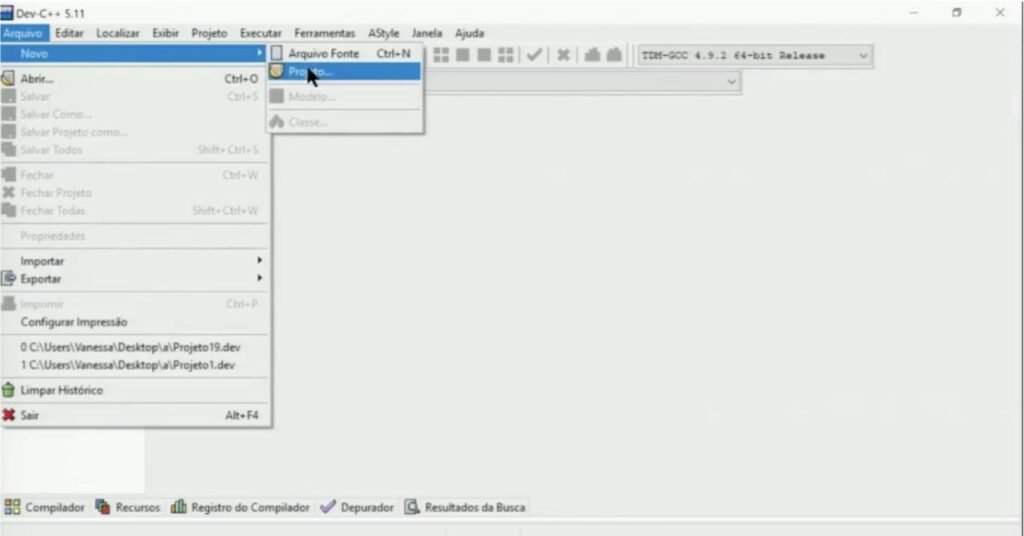Switch to Registro do Compilador tab
The image size is (1024, 536).
(x=249, y=507)
